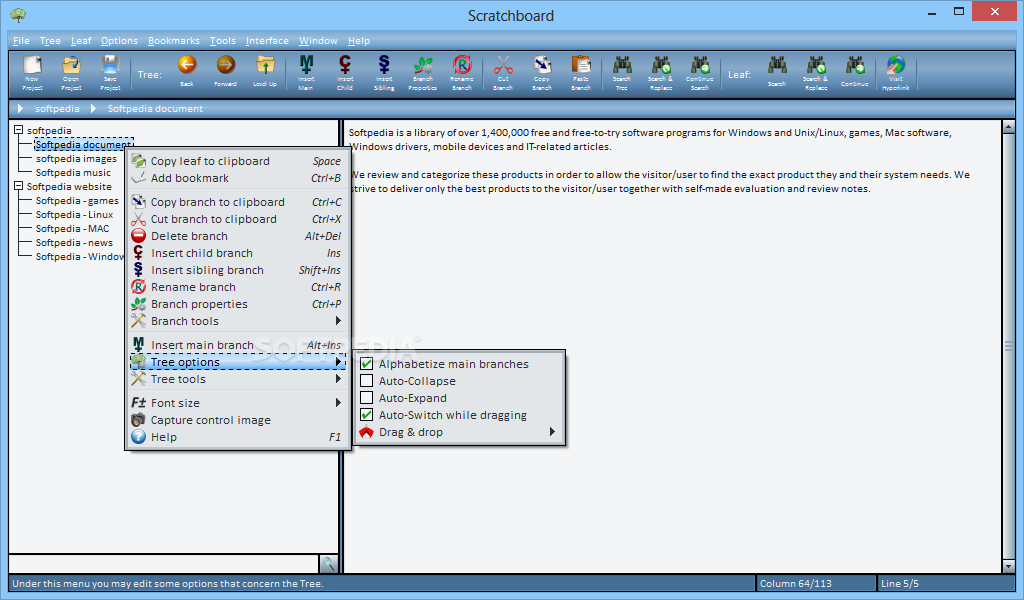Select softpedia images tree item

[76, 159]
